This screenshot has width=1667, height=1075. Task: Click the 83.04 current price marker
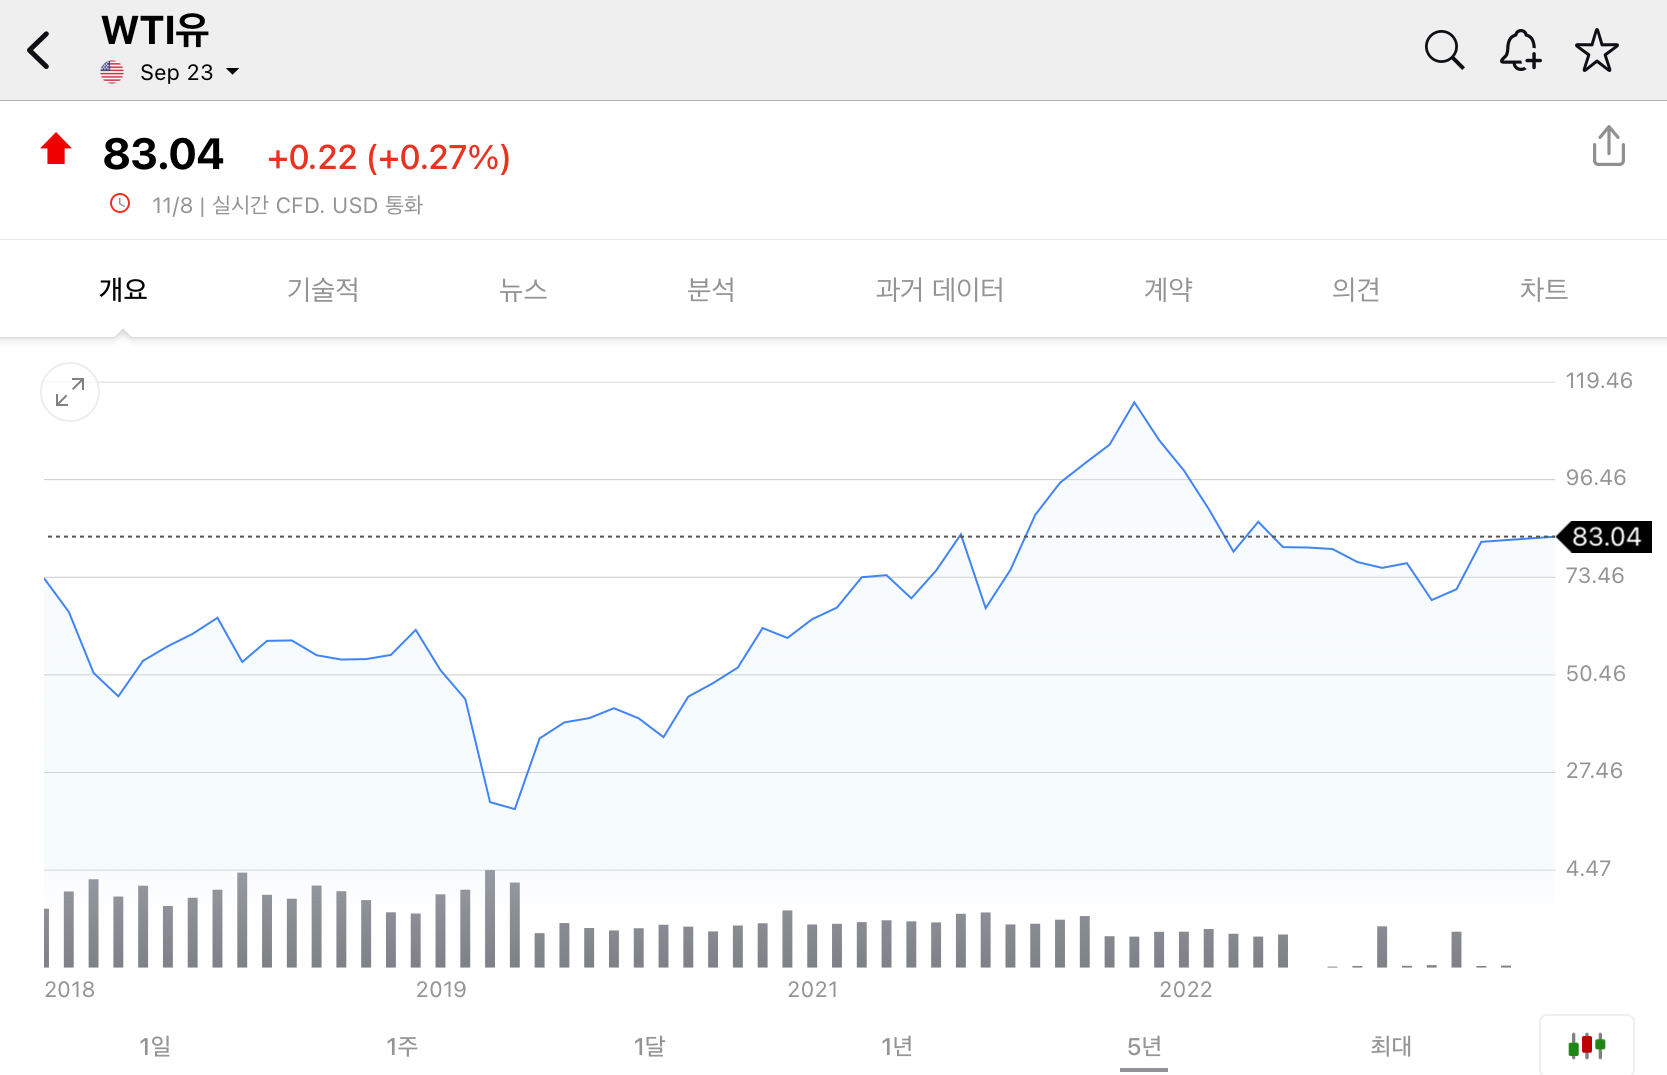point(1606,537)
